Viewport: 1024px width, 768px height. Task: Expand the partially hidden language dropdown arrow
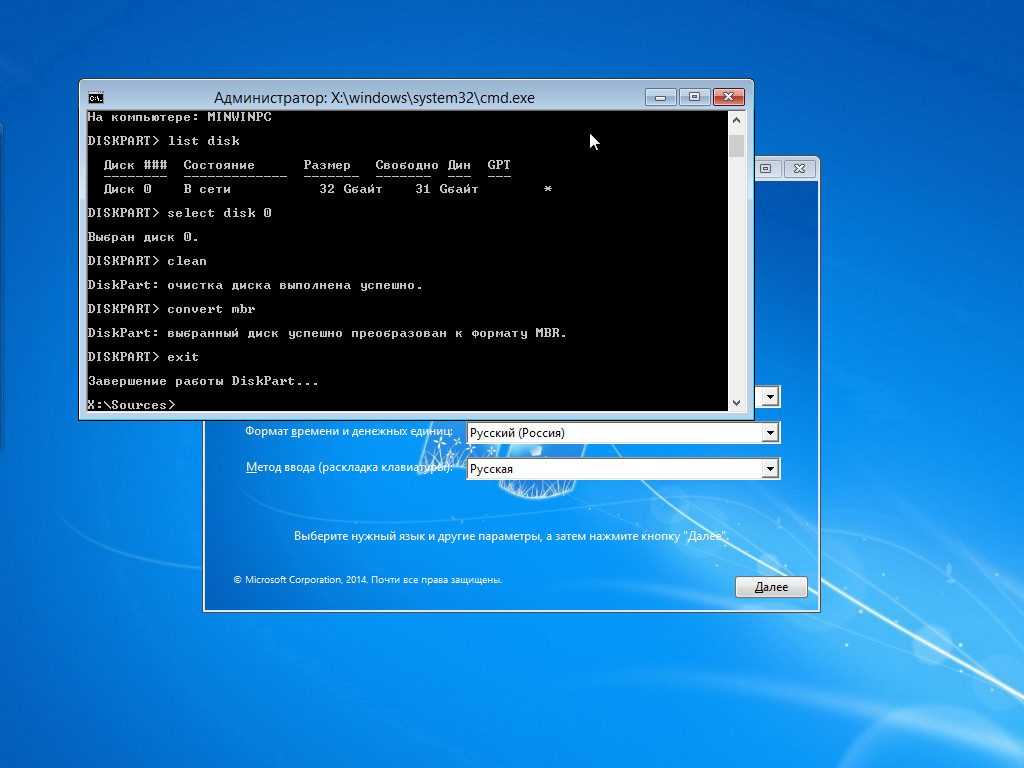(770, 397)
